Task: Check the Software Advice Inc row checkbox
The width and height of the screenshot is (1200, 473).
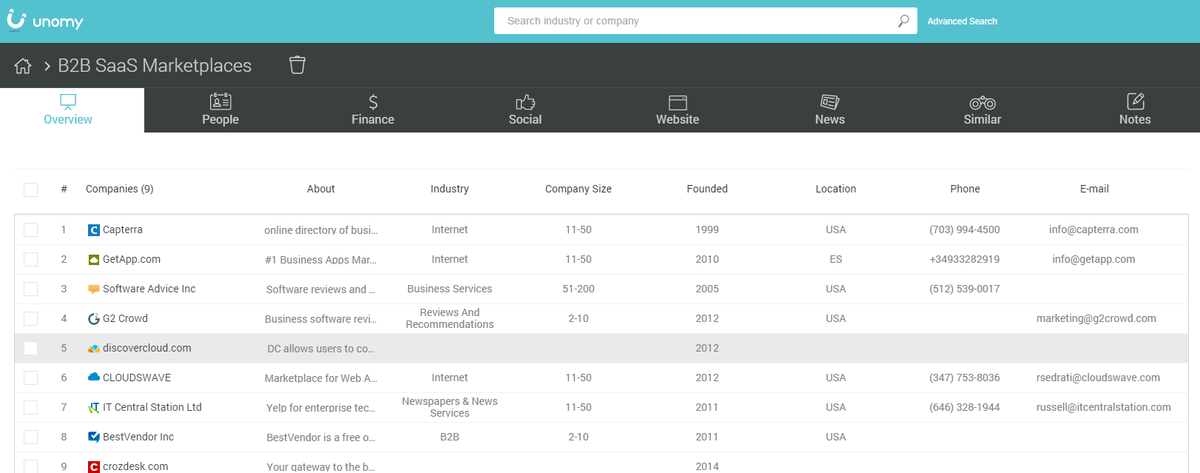Action: [x=31, y=289]
